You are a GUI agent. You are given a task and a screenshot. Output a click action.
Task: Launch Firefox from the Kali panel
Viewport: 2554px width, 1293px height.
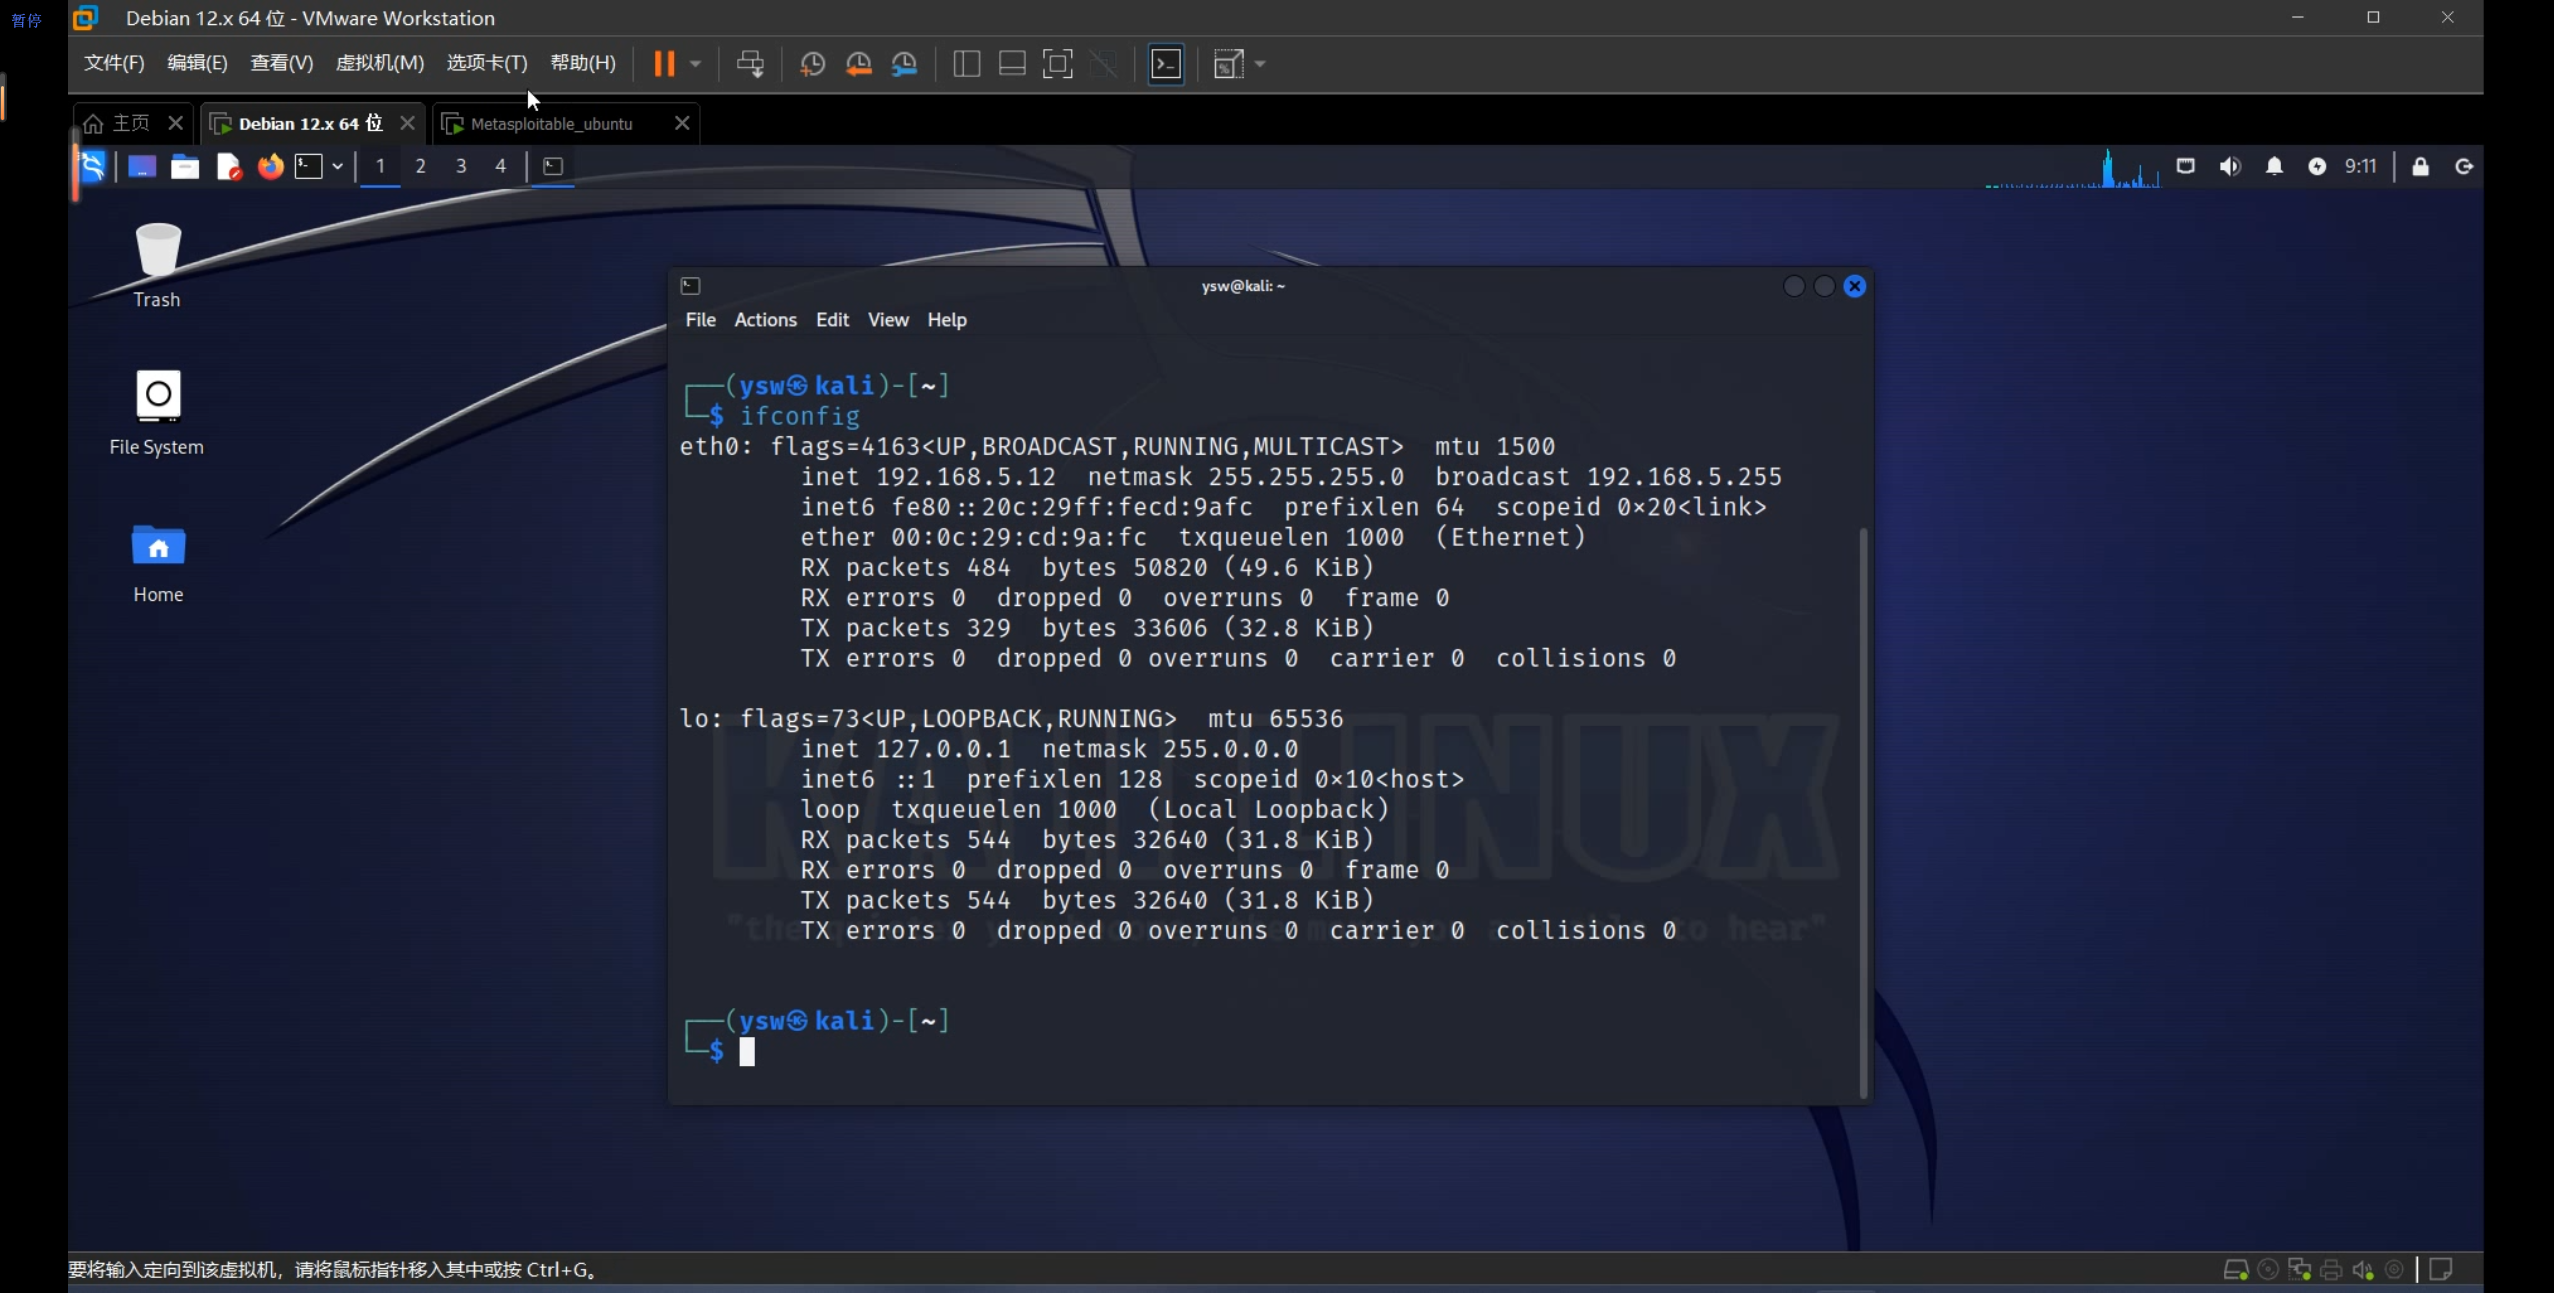coord(270,166)
